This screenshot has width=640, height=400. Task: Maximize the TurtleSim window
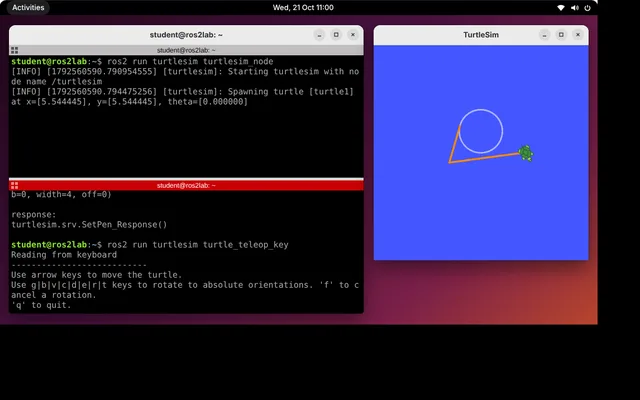point(561,35)
